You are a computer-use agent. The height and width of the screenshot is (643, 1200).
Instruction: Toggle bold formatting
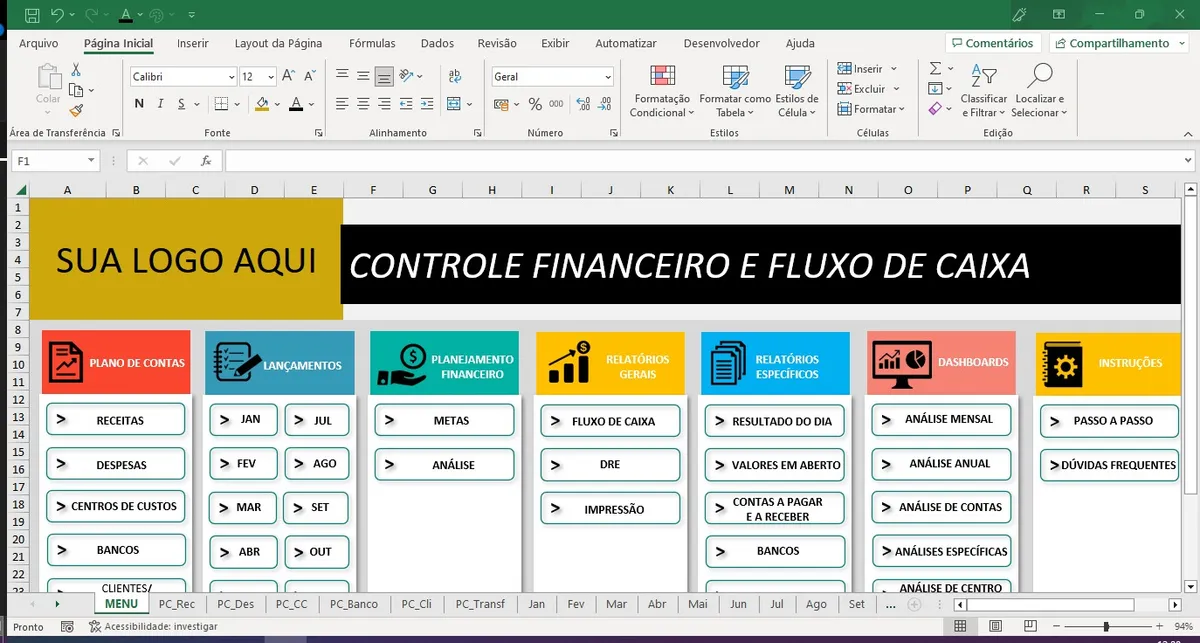(x=138, y=103)
